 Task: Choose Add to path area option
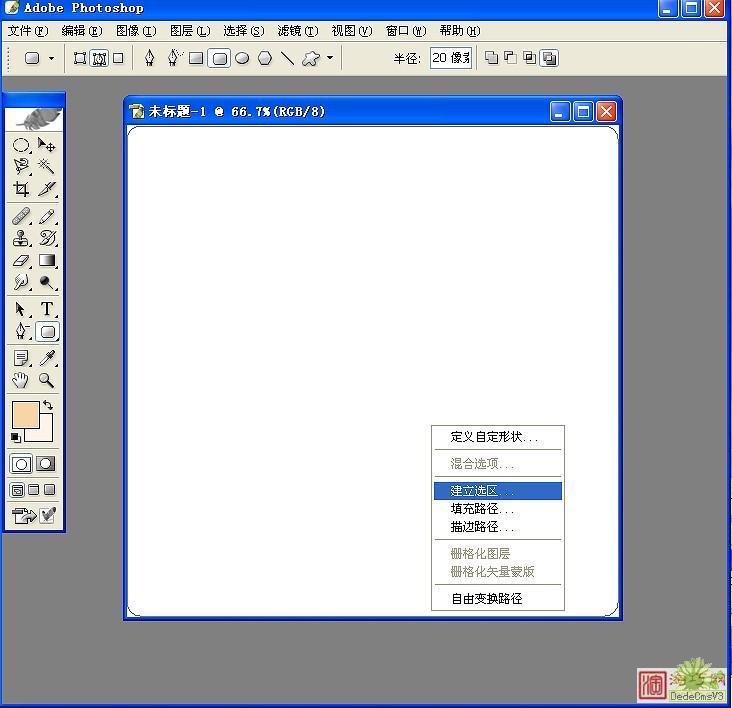pyautogui.click(x=491, y=58)
